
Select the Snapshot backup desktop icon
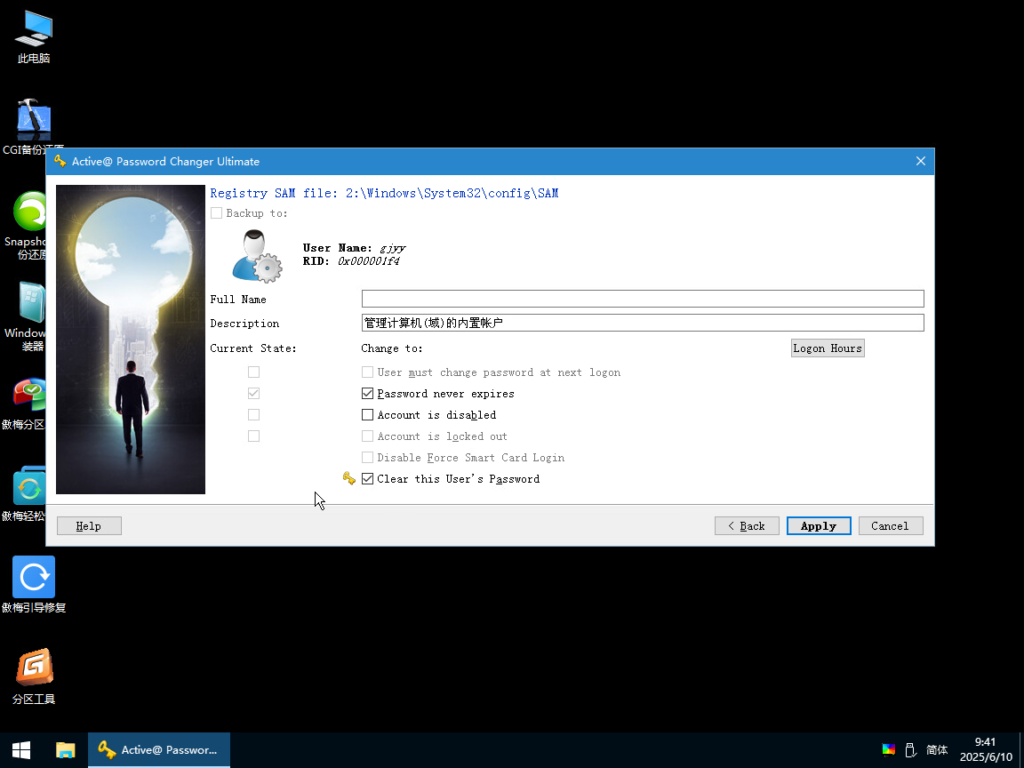click(25, 225)
